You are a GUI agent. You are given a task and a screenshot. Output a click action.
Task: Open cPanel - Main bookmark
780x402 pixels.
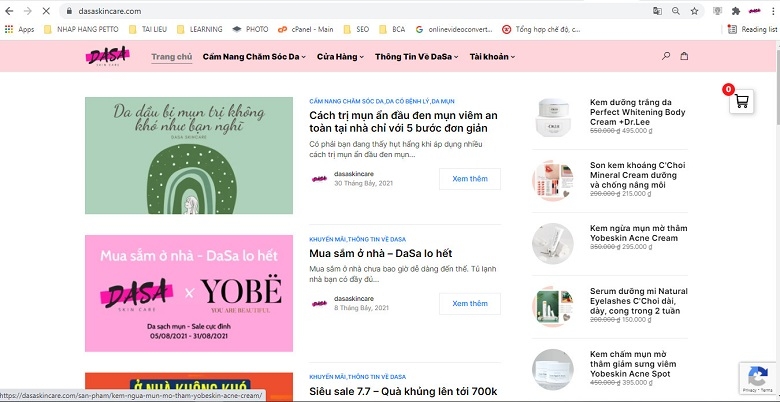point(305,29)
